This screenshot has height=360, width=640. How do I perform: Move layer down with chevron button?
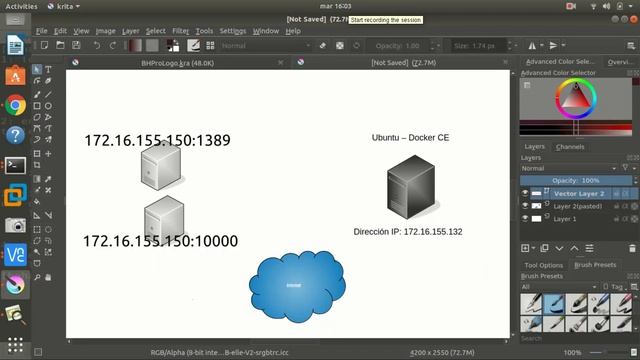pos(559,248)
